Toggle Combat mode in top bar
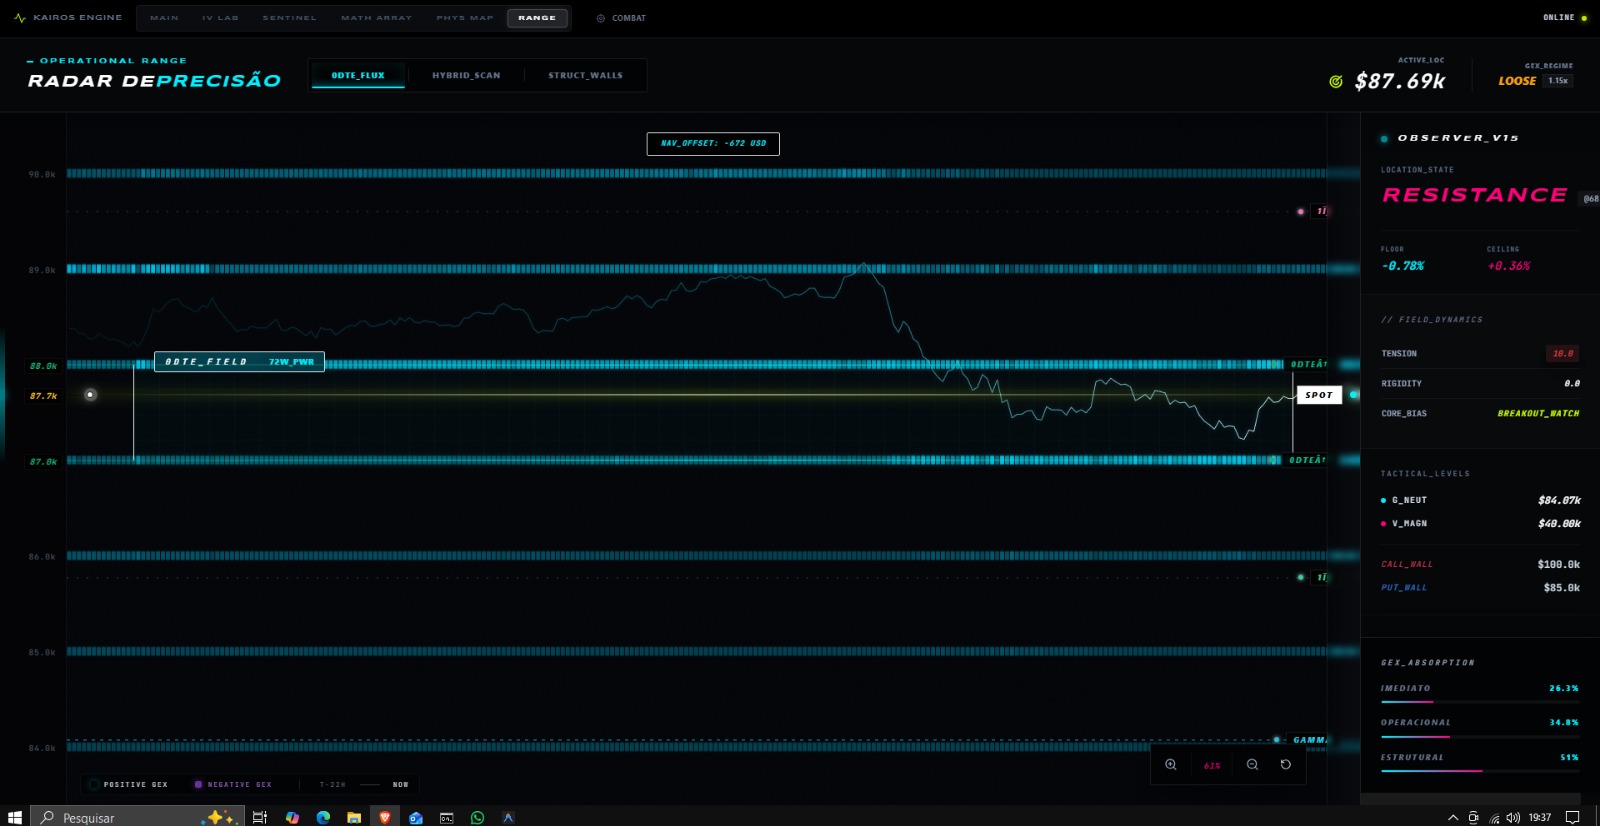The image size is (1600, 826). 621,18
